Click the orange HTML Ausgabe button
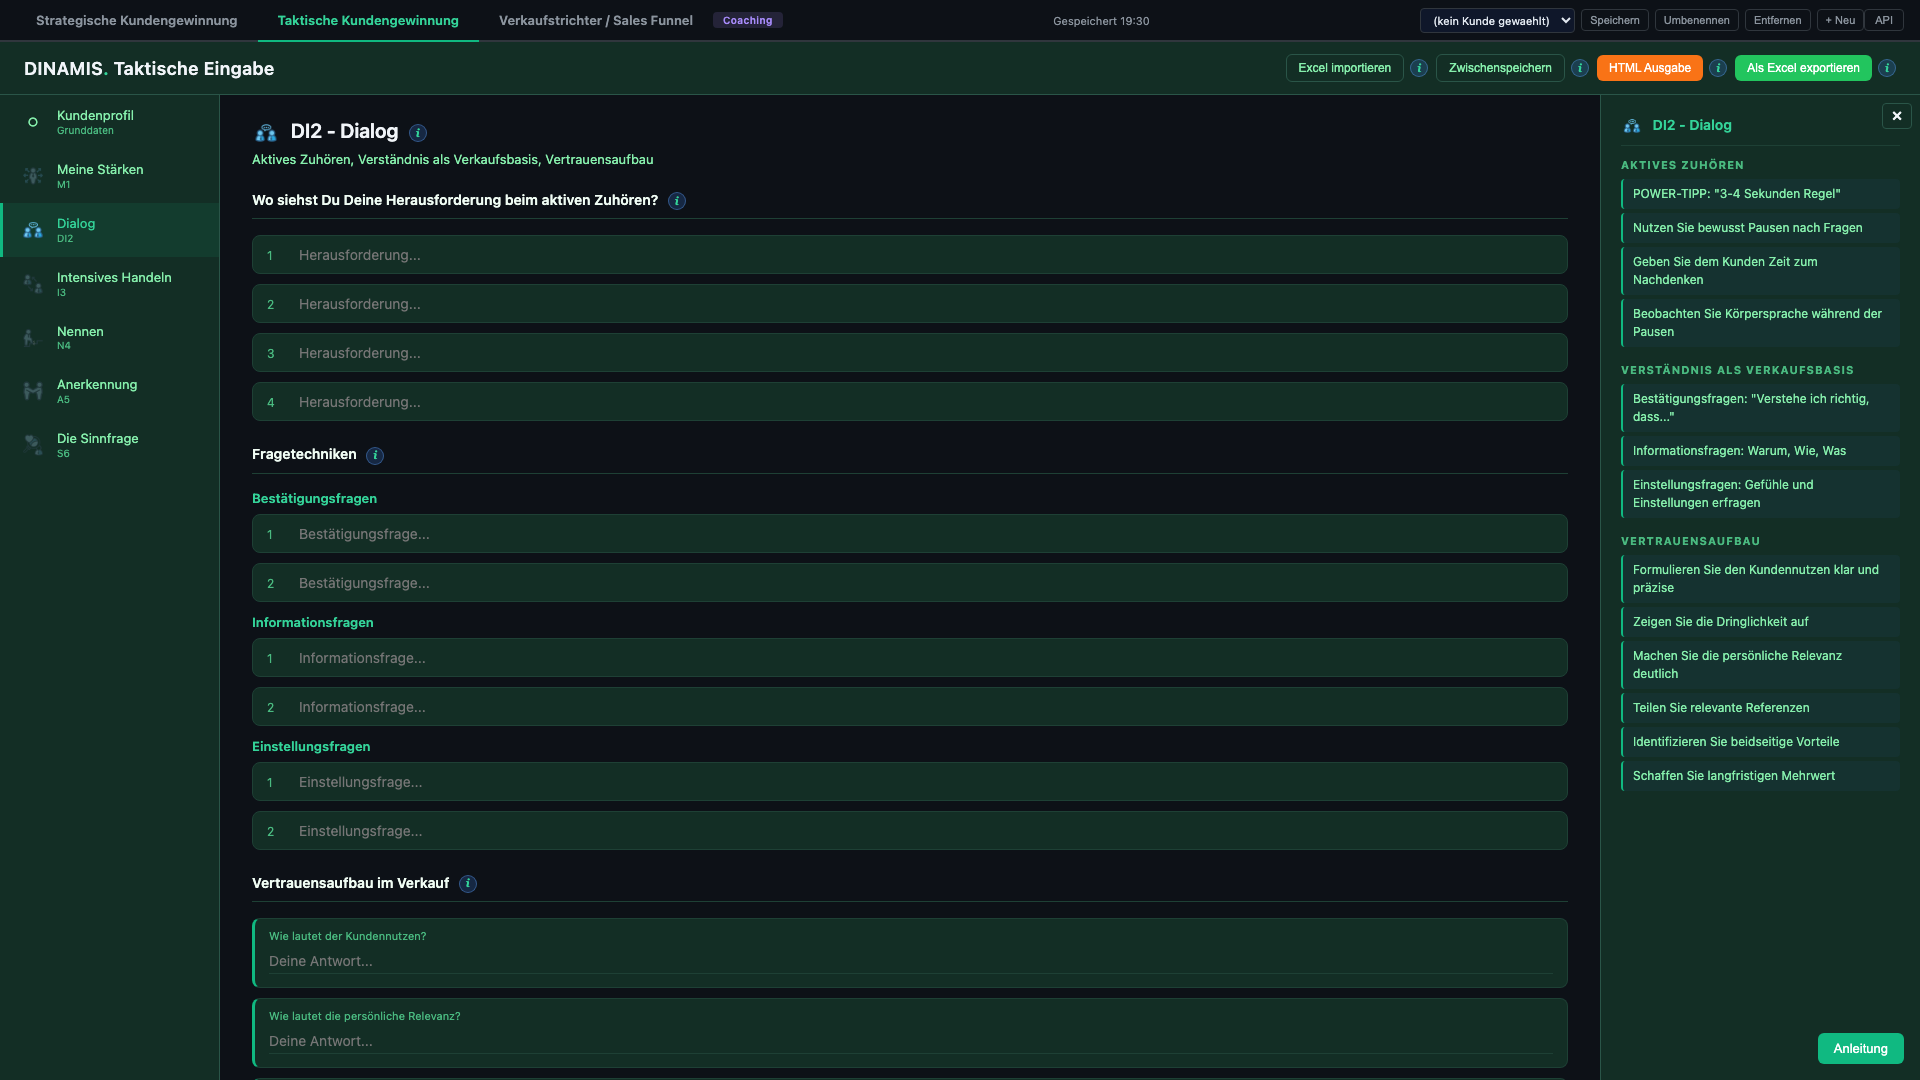This screenshot has width=1920, height=1080. 1649,68
